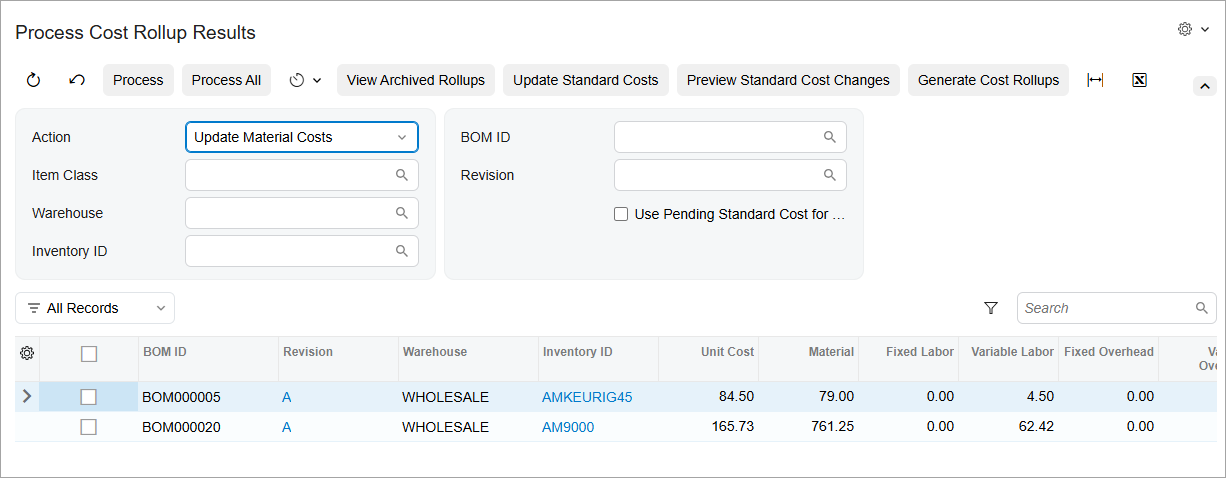
Task: Open the schedule clock icon dropdown
Action: tap(305, 80)
